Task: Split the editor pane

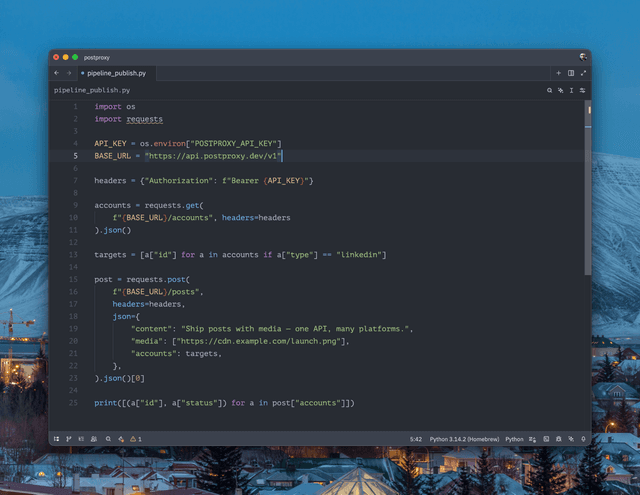Action: (571, 73)
